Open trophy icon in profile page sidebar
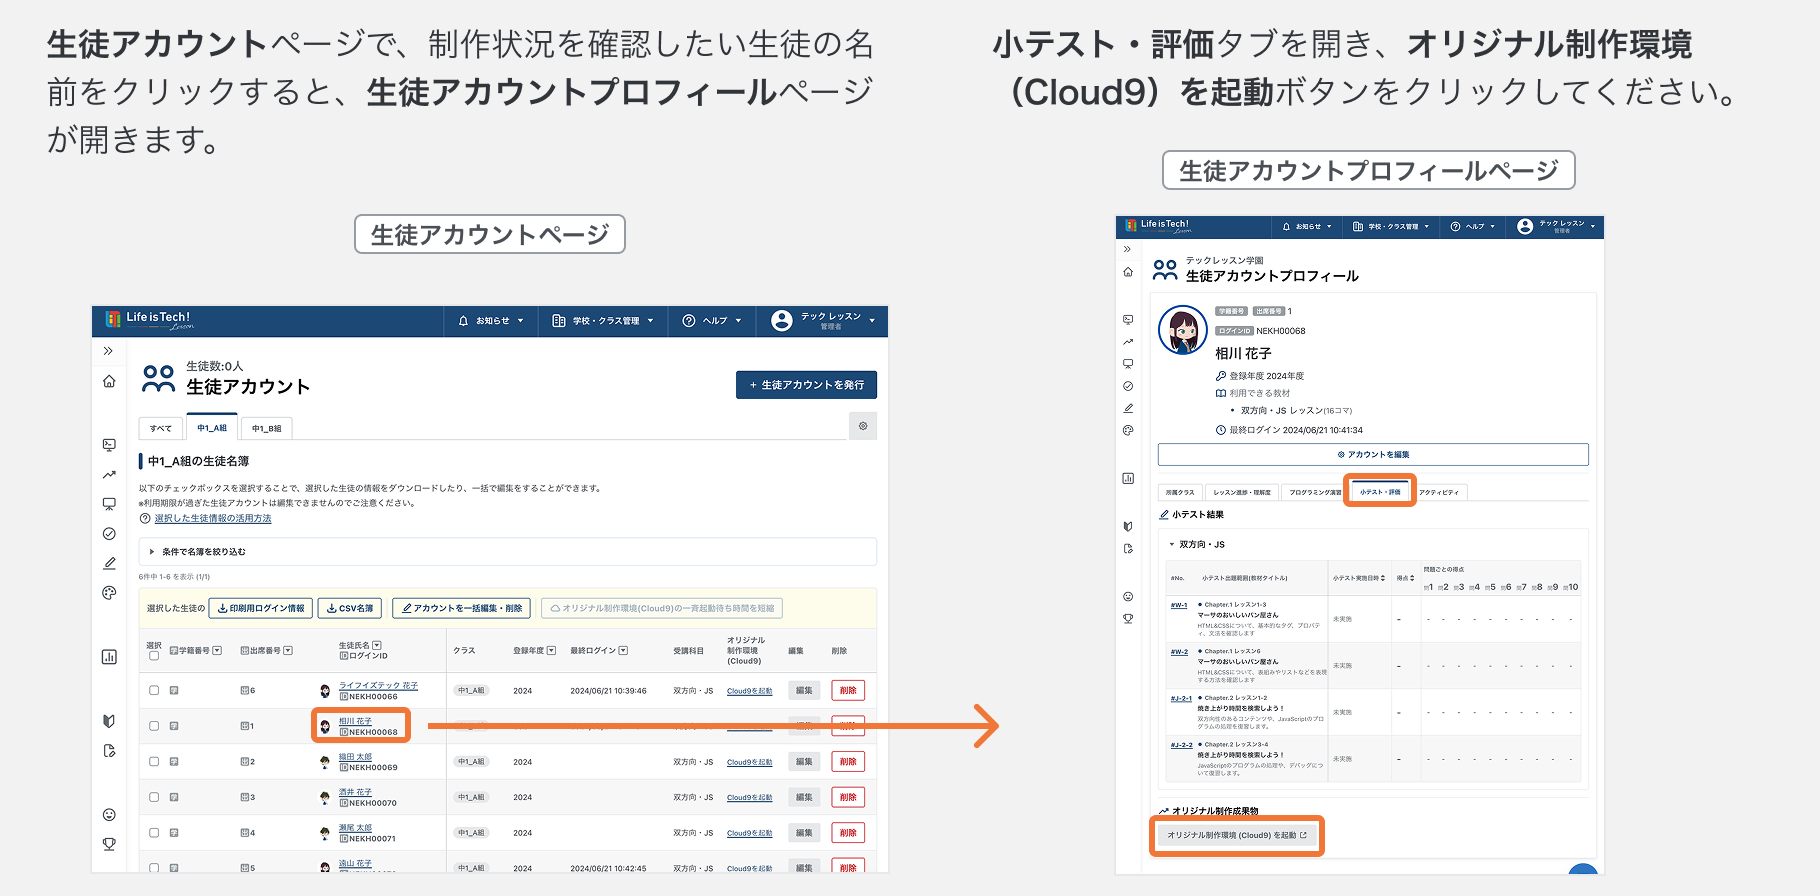 tap(1128, 619)
